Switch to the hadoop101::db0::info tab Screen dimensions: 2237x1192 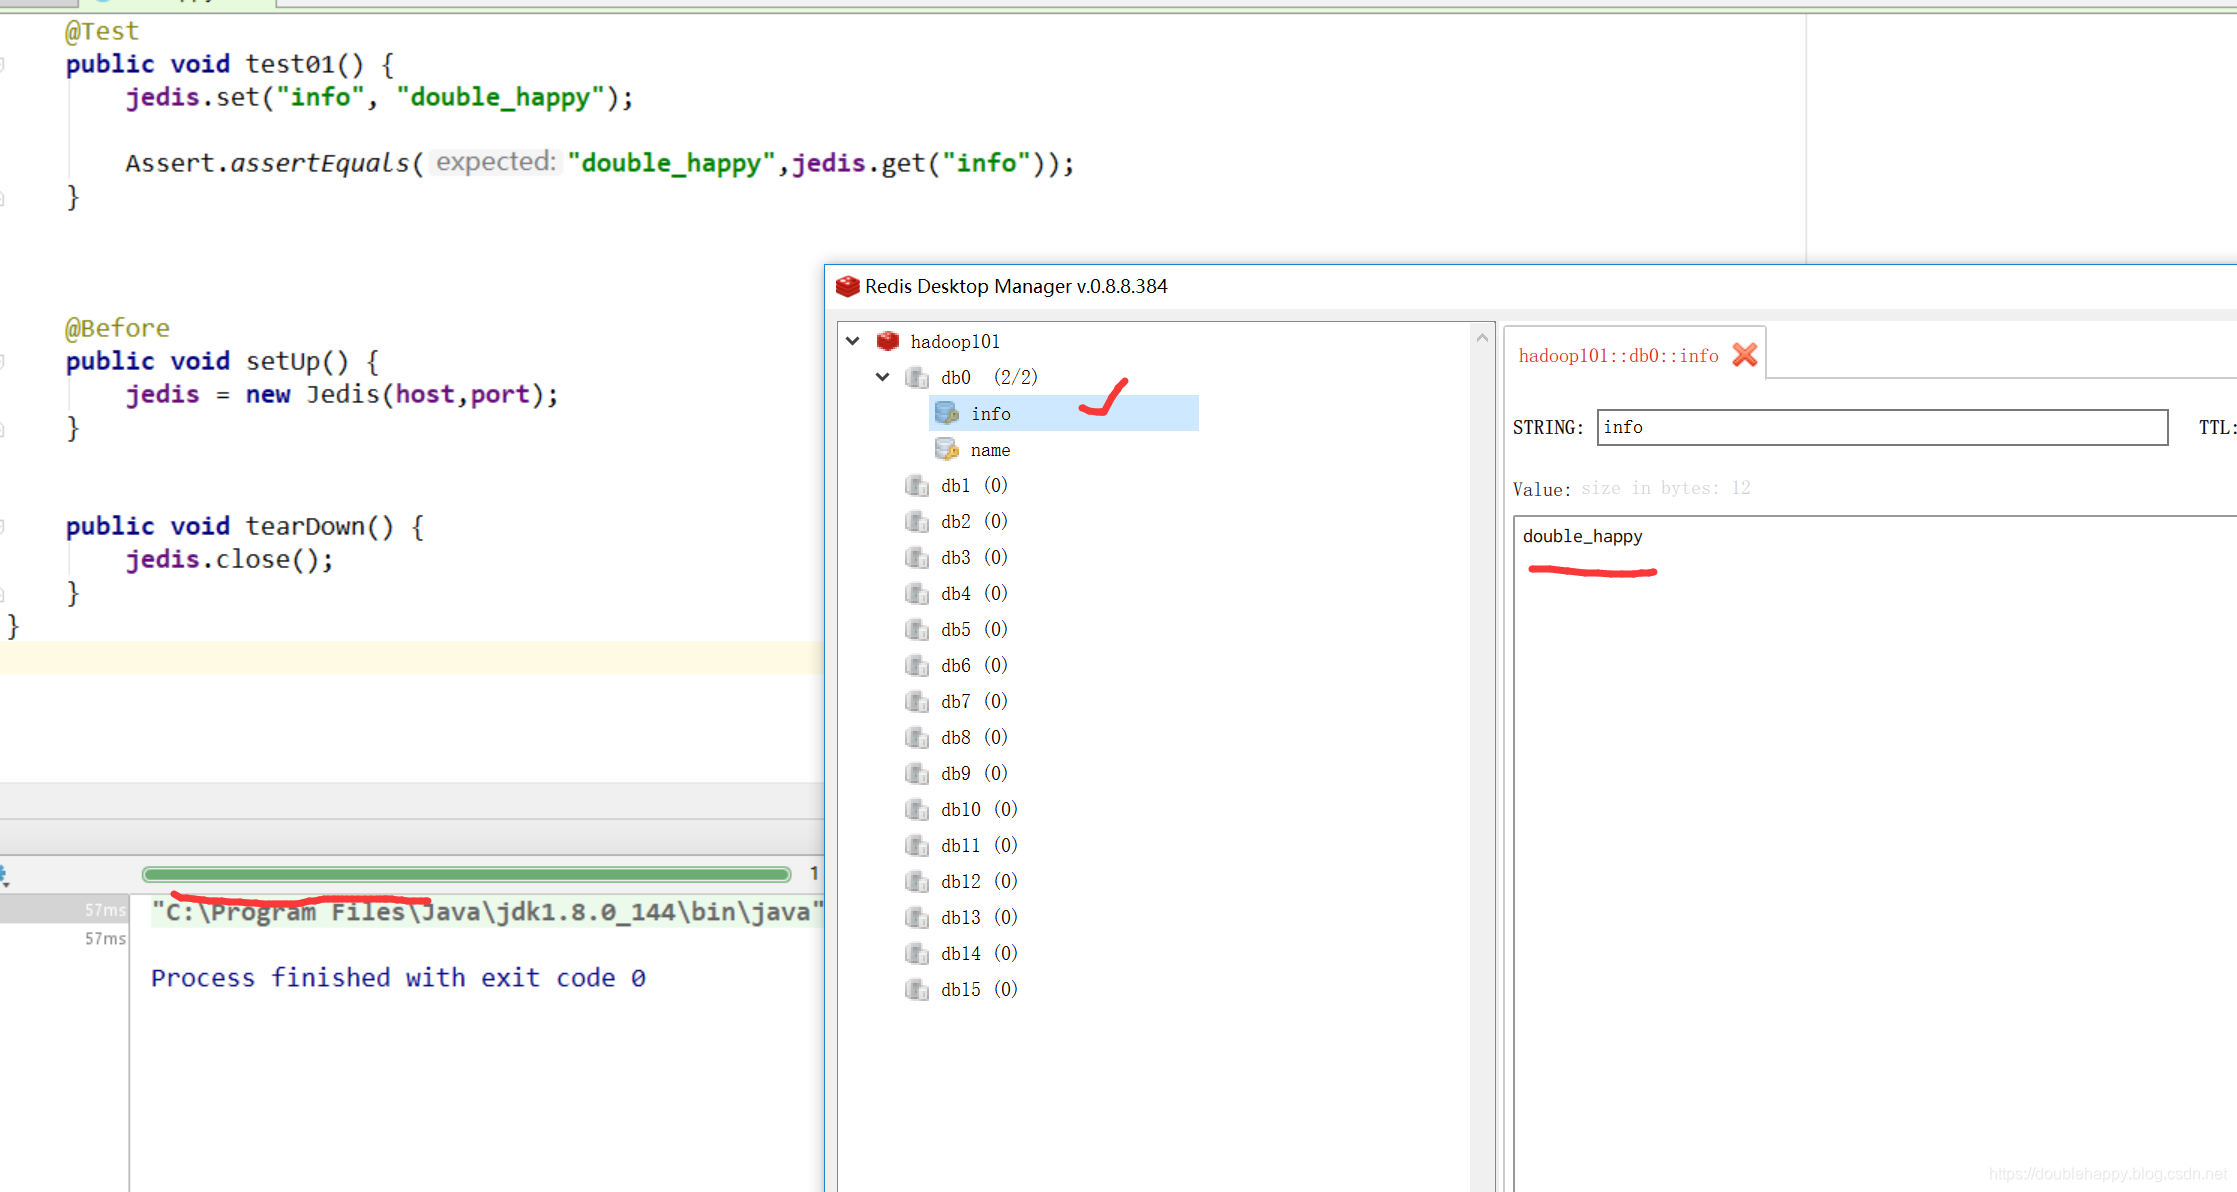[x=1617, y=356]
